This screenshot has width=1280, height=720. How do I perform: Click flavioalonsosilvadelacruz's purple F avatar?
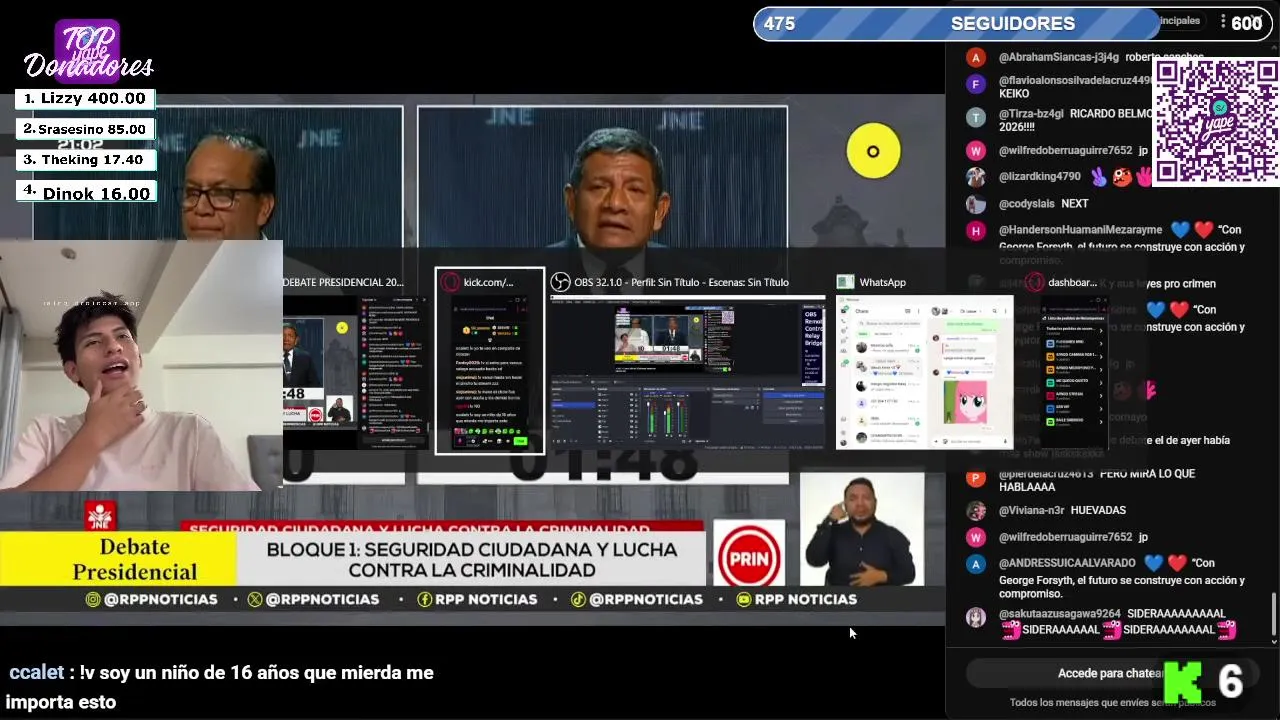(x=976, y=84)
